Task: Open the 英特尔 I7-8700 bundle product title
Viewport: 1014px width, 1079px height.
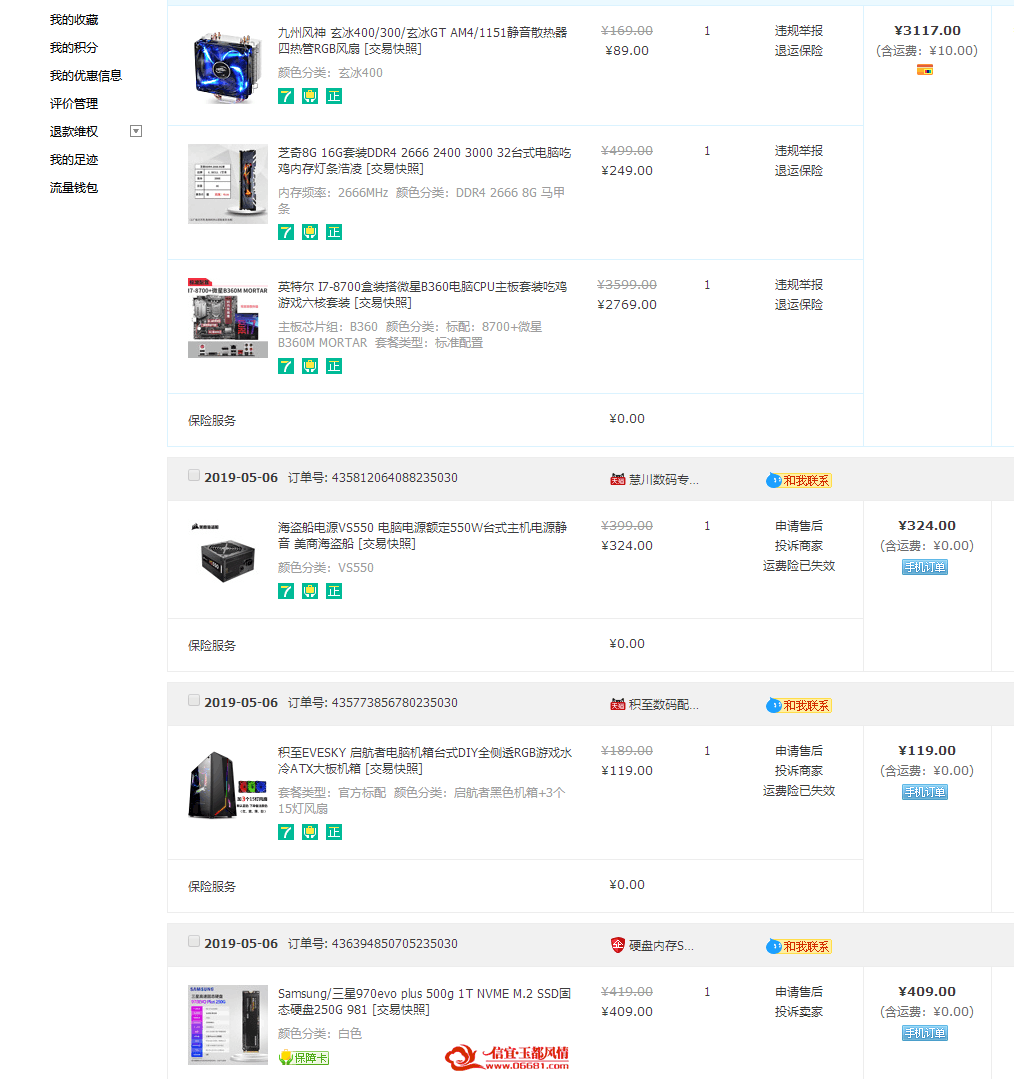Action: coord(422,295)
